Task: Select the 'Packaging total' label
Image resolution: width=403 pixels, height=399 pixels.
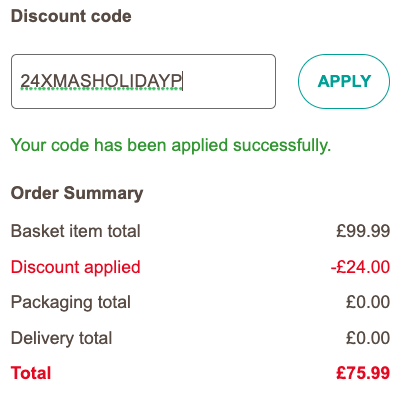Action: [x=71, y=302]
